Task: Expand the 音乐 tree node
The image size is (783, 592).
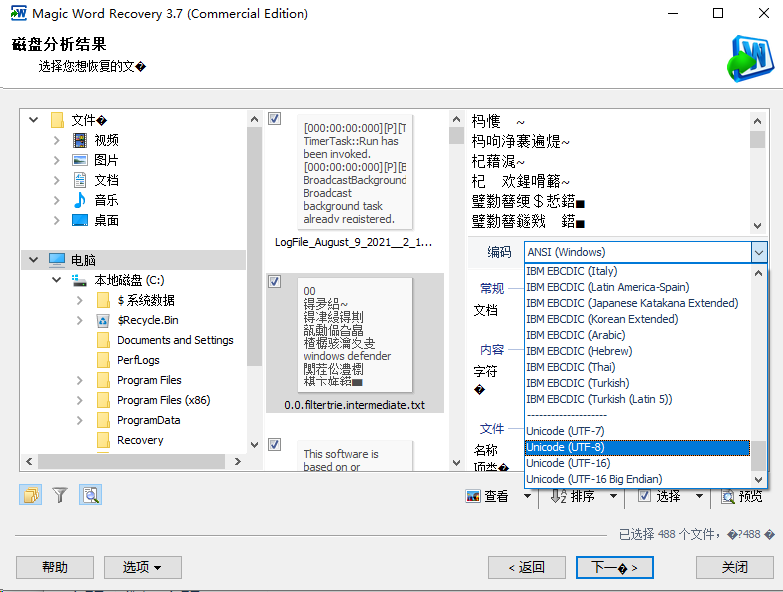Action: click(56, 200)
